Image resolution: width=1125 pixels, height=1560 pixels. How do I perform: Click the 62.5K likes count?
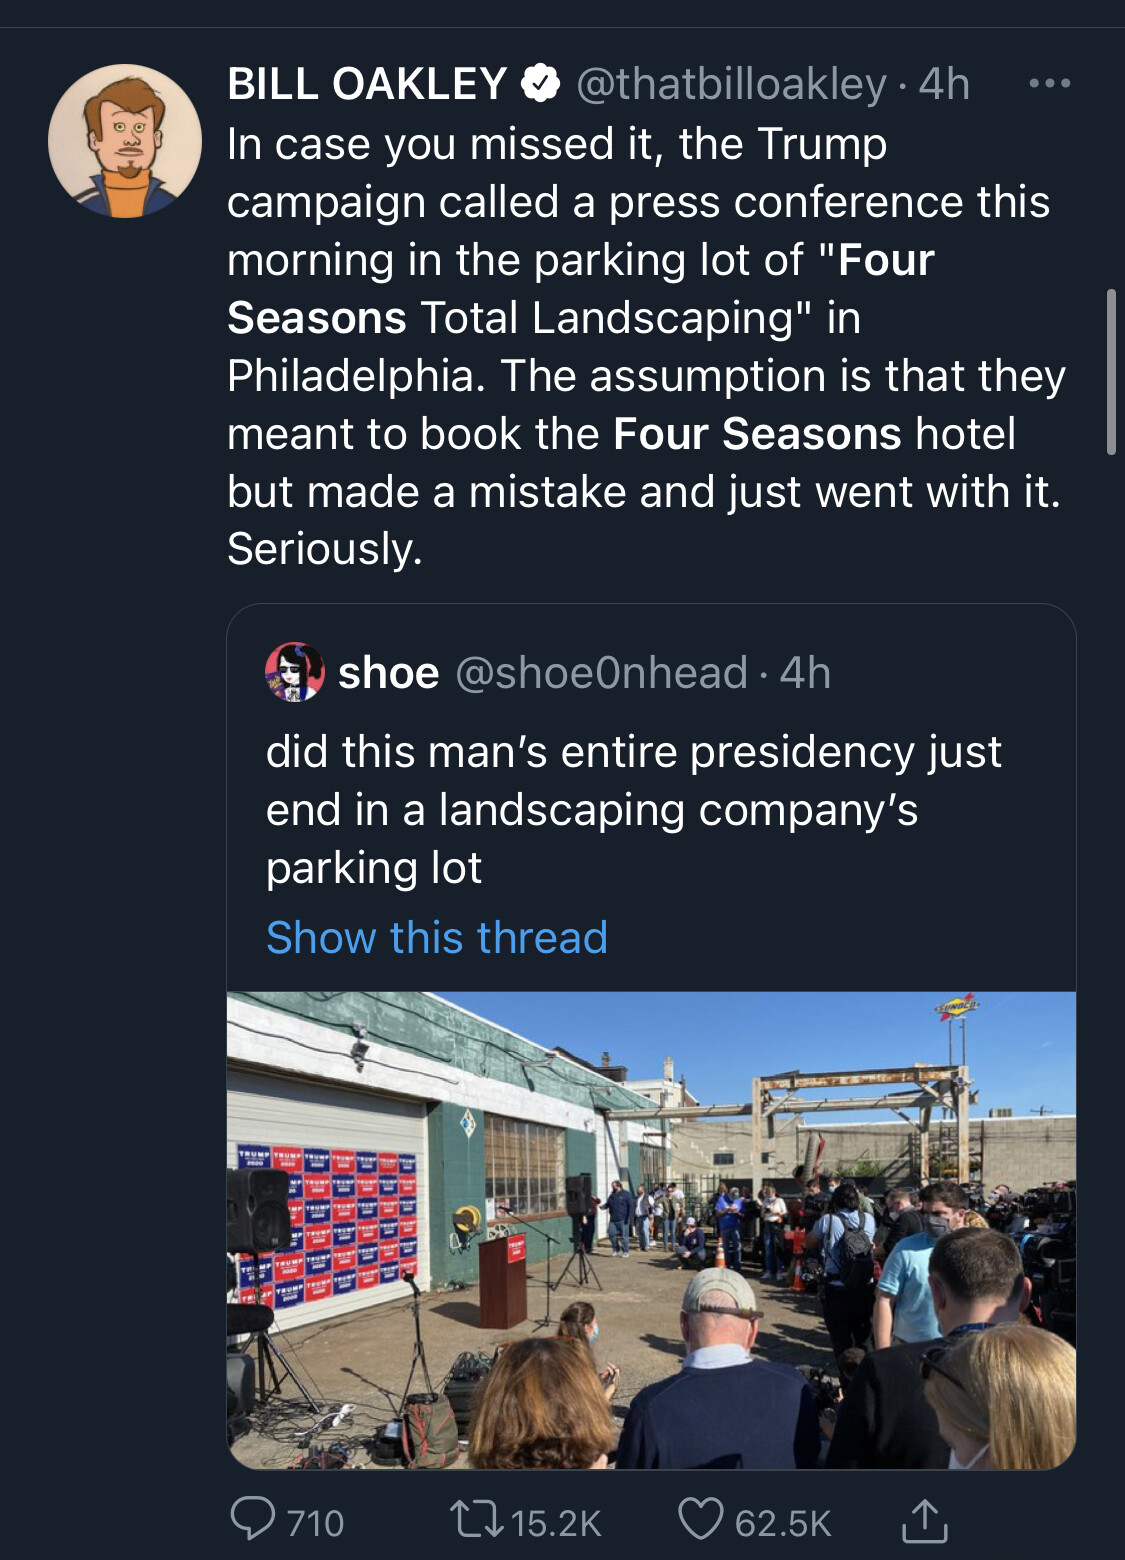click(x=783, y=1523)
